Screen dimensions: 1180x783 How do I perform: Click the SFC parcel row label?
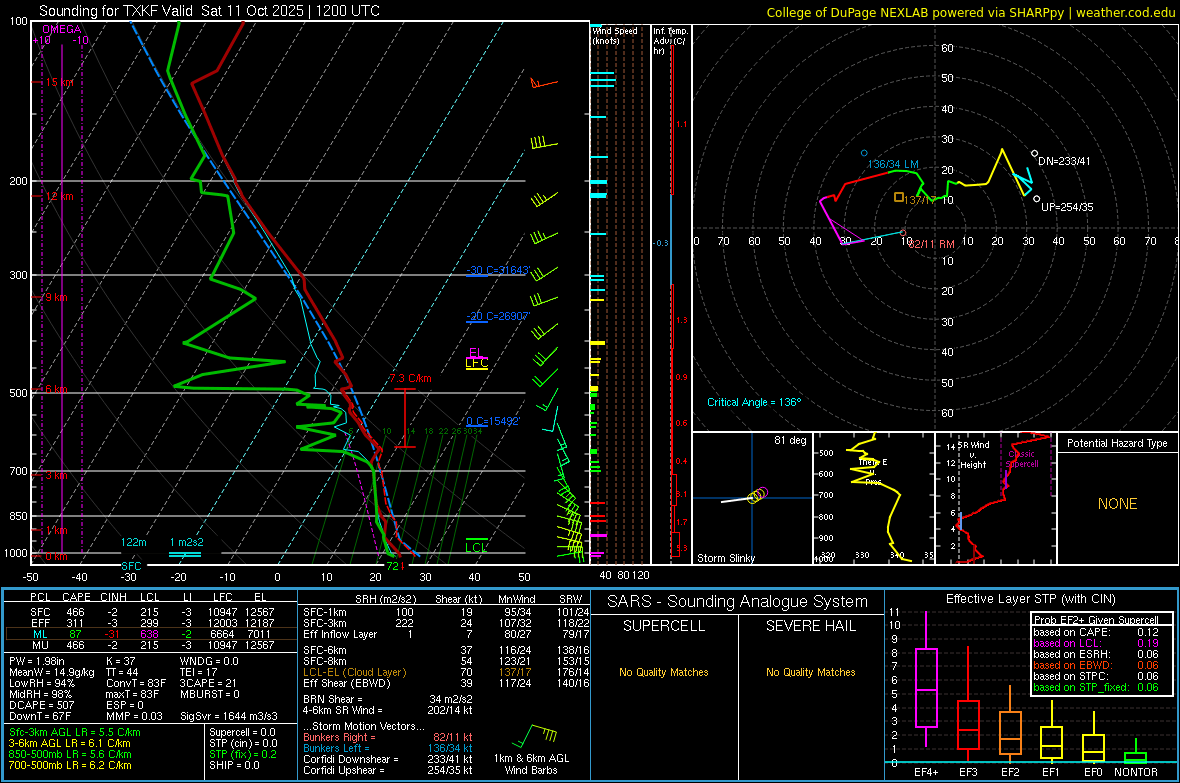[41, 612]
